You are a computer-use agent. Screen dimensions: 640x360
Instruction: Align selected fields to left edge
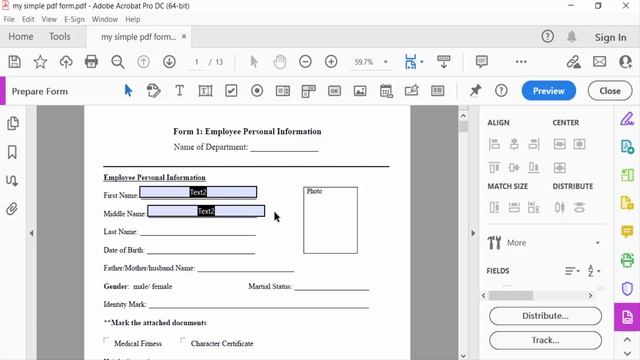coord(494,144)
